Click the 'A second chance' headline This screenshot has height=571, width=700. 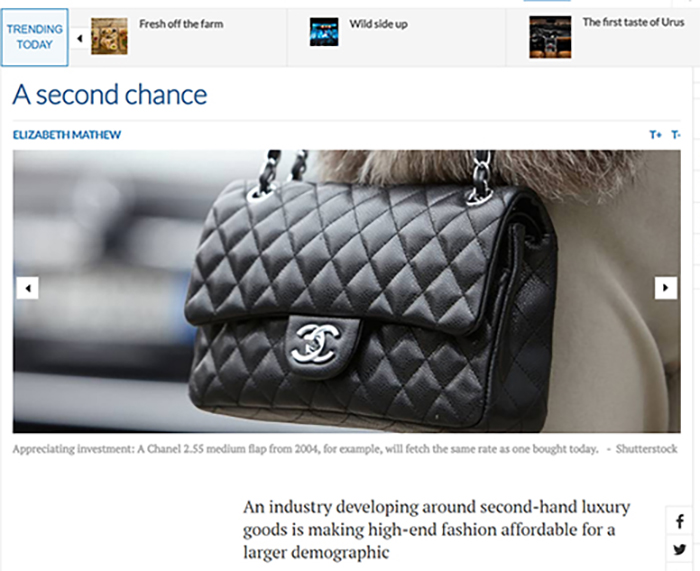point(110,94)
